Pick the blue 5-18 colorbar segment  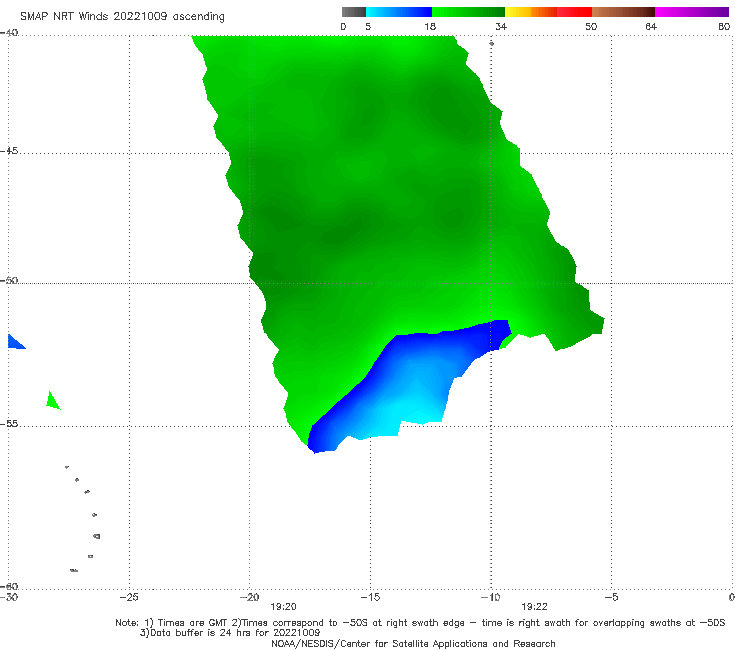[x=399, y=12]
